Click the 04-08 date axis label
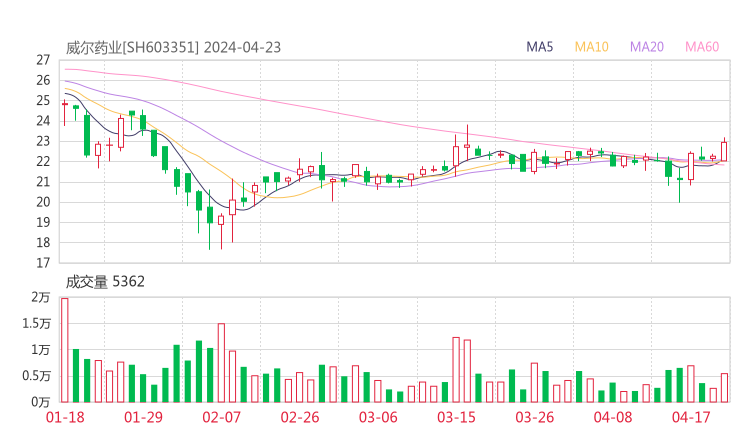This screenshot has height=440, width=740. pyautogui.click(x=613, y=417)
